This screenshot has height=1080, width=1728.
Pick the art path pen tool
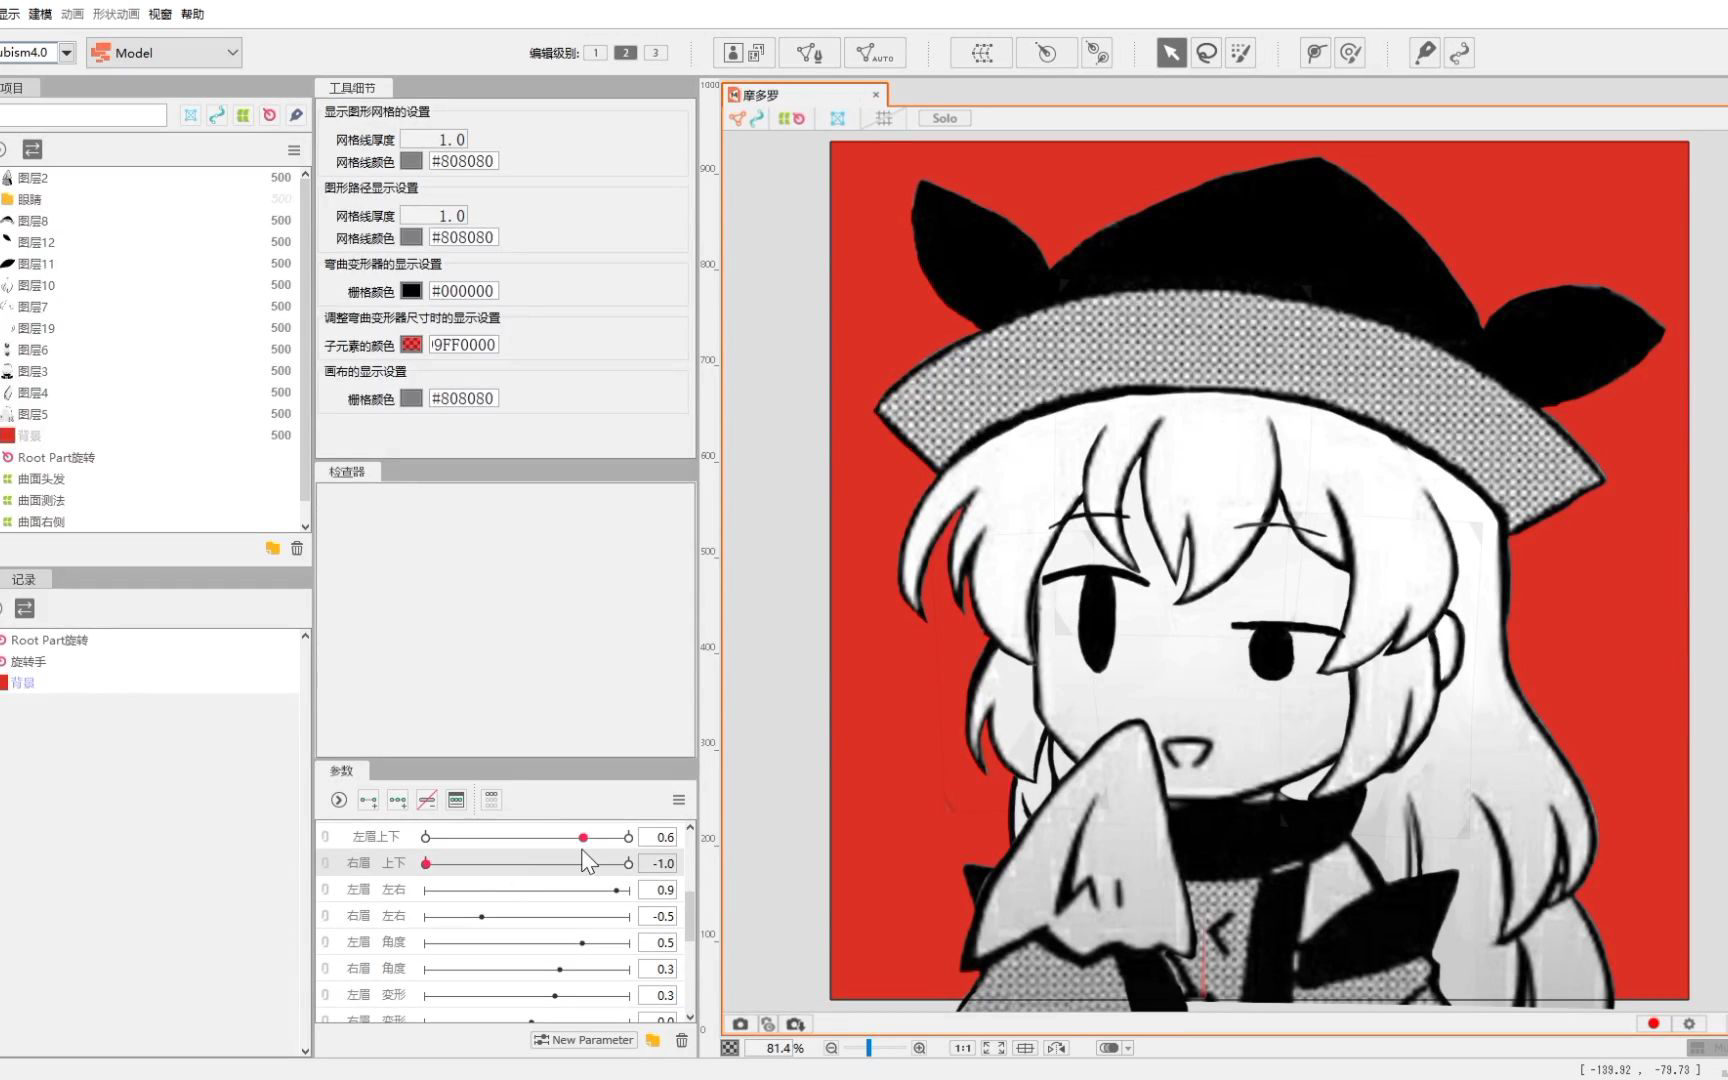click(1424, 53)
